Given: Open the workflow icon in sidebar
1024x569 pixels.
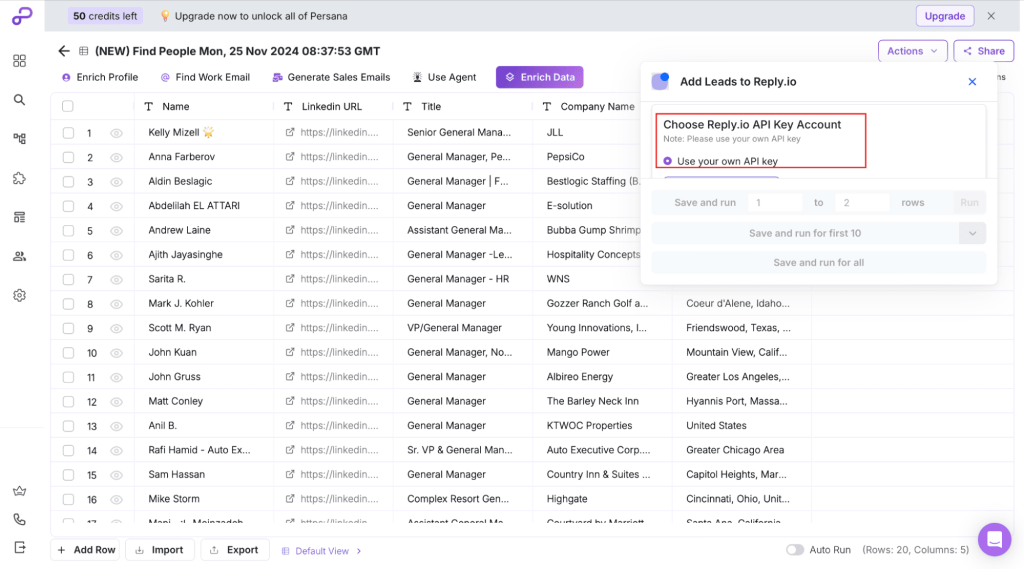Looking at the screenshot, I should click(x=20, y=138).
